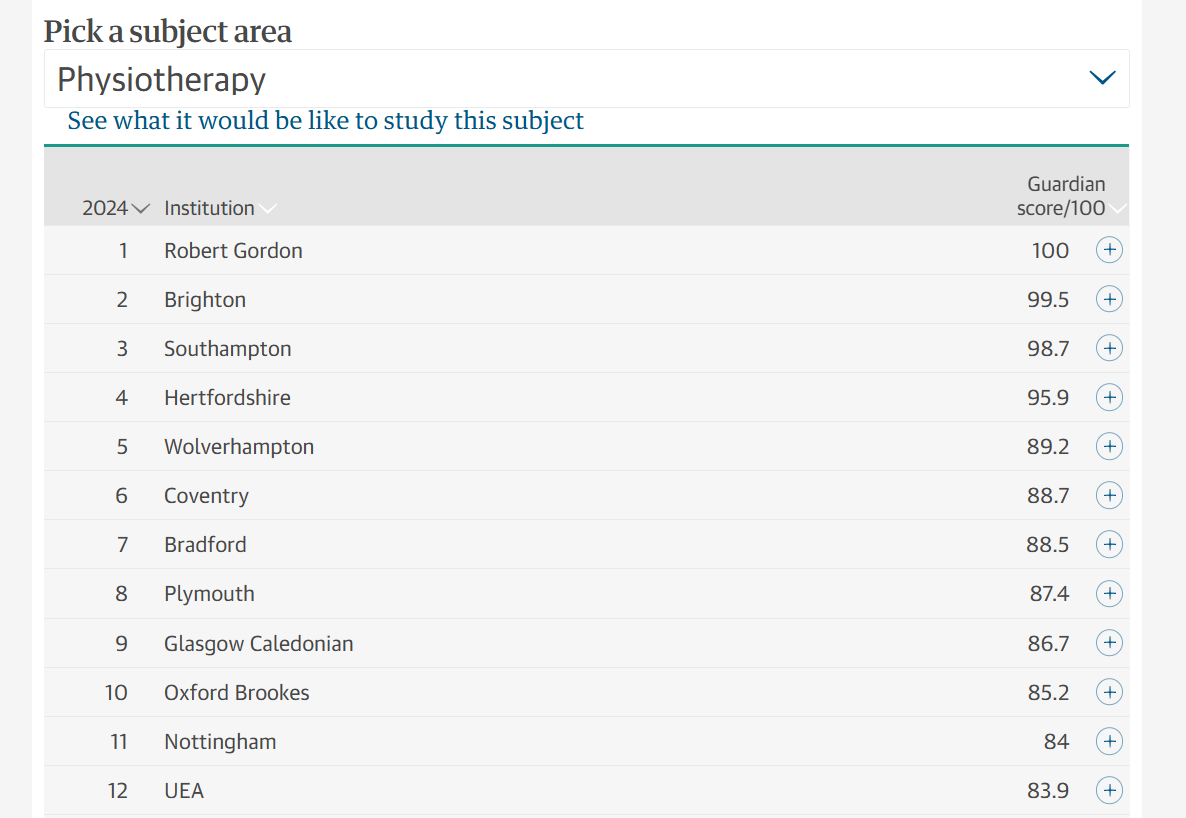Sort by Institution column header

coord(219,208)
